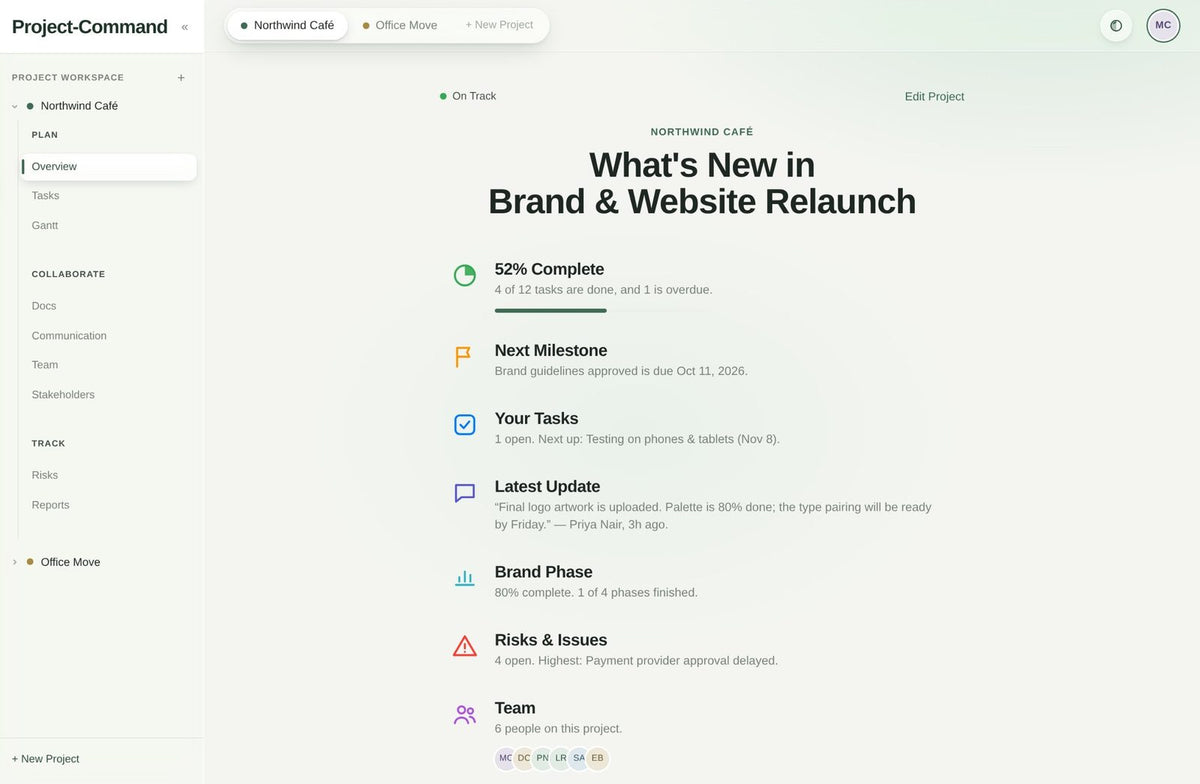This screenshot has width=1200, height=784.
Task: Open the MC user avatar menu
Action: click(x=1163, y=25)
